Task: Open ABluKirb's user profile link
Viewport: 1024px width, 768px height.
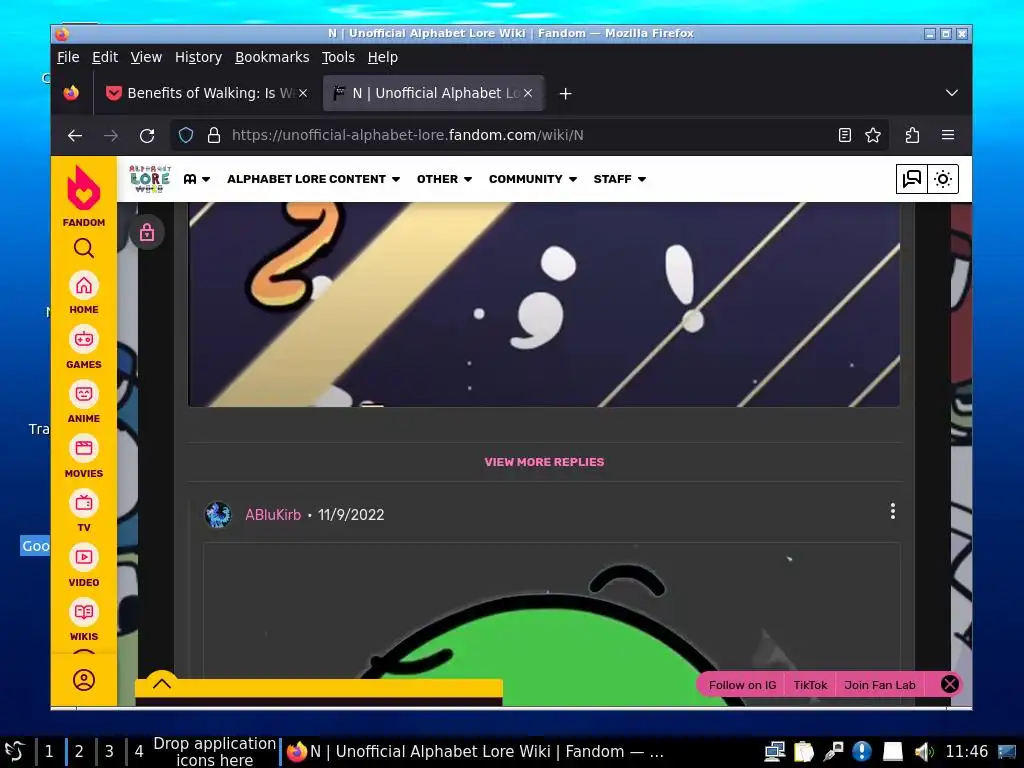Action: tap(272, 515)
